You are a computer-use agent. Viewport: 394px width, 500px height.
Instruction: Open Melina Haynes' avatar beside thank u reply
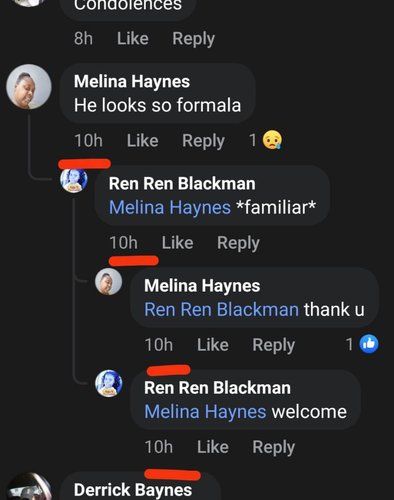tap(109, 282)
